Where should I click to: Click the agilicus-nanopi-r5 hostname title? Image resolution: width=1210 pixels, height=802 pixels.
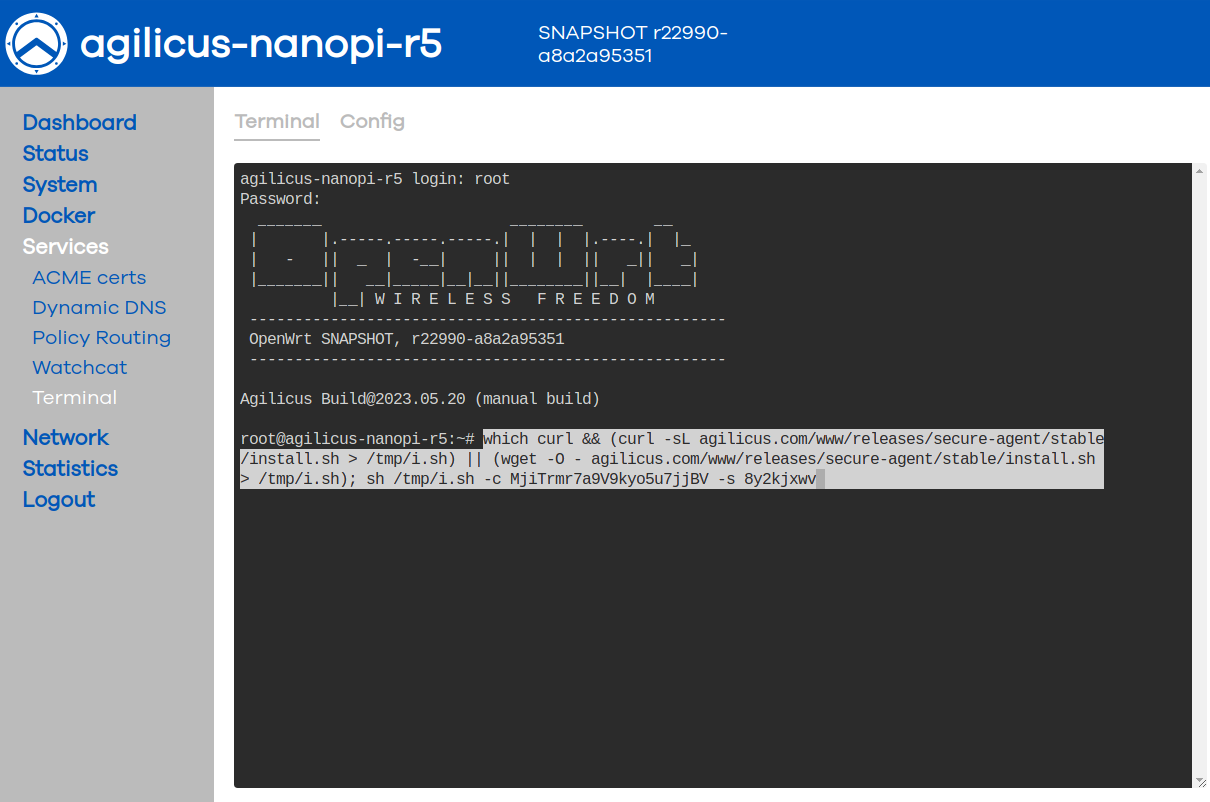[x=261, y=44]
